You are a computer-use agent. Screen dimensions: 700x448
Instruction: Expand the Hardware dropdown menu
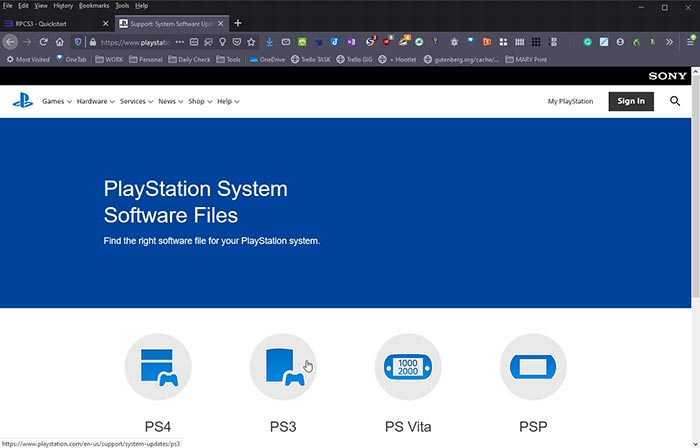coord(96,101)
